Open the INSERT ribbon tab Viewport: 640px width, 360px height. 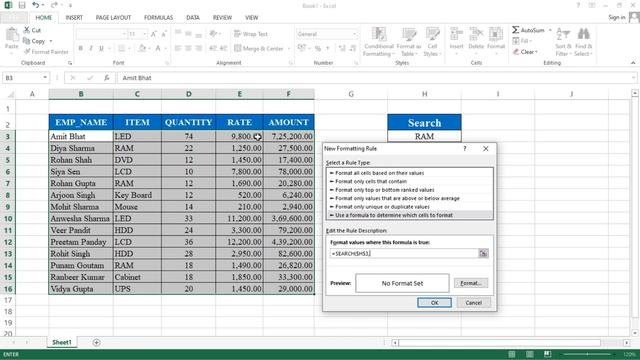coord(74,18)
